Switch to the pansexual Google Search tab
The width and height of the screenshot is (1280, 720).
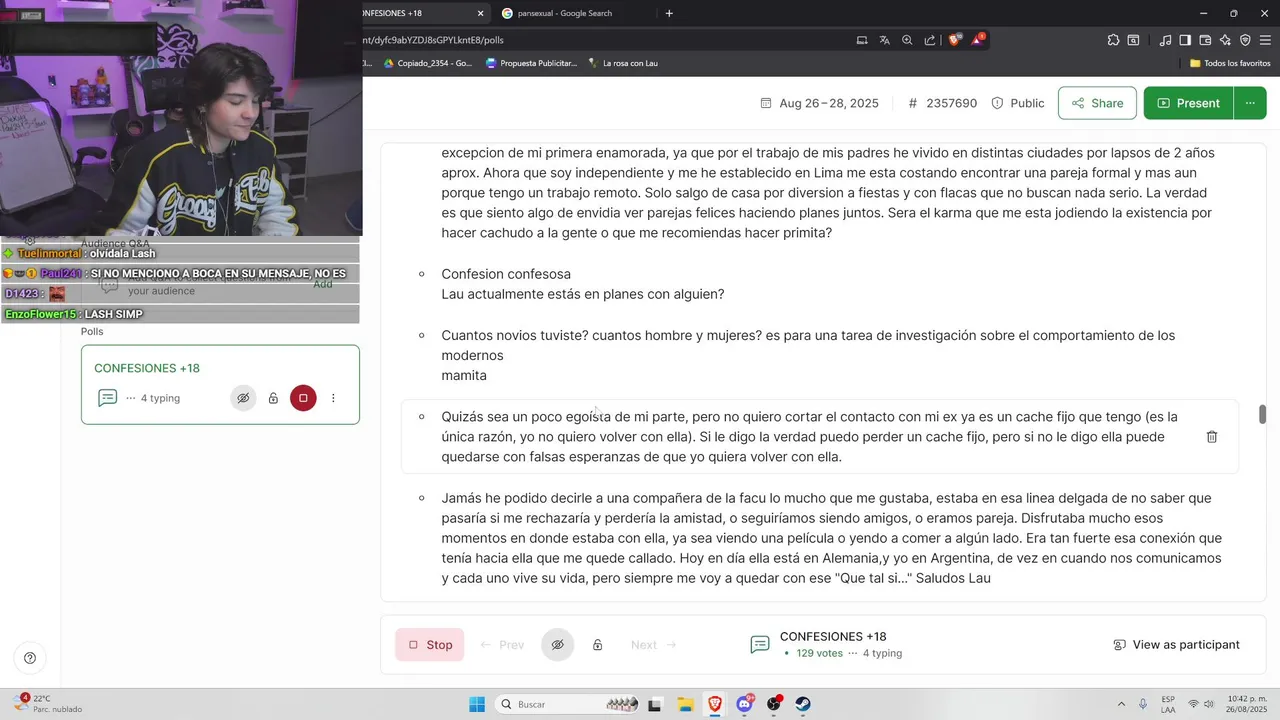[572, 13]
